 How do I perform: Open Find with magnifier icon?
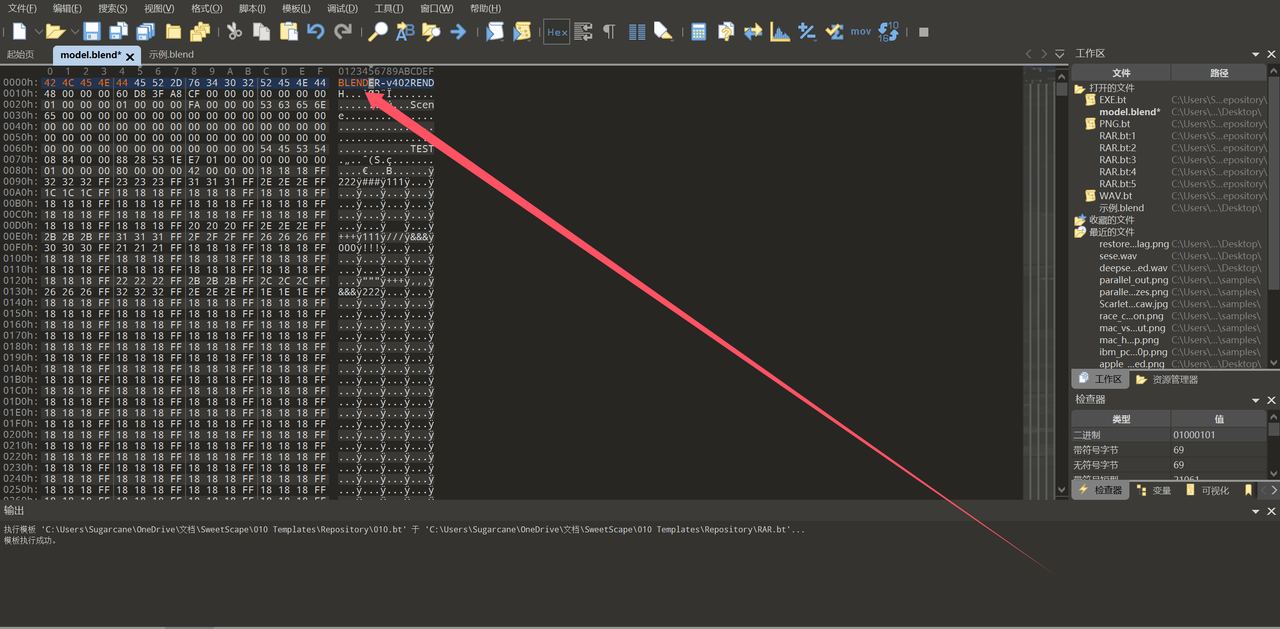click(378, 32)
